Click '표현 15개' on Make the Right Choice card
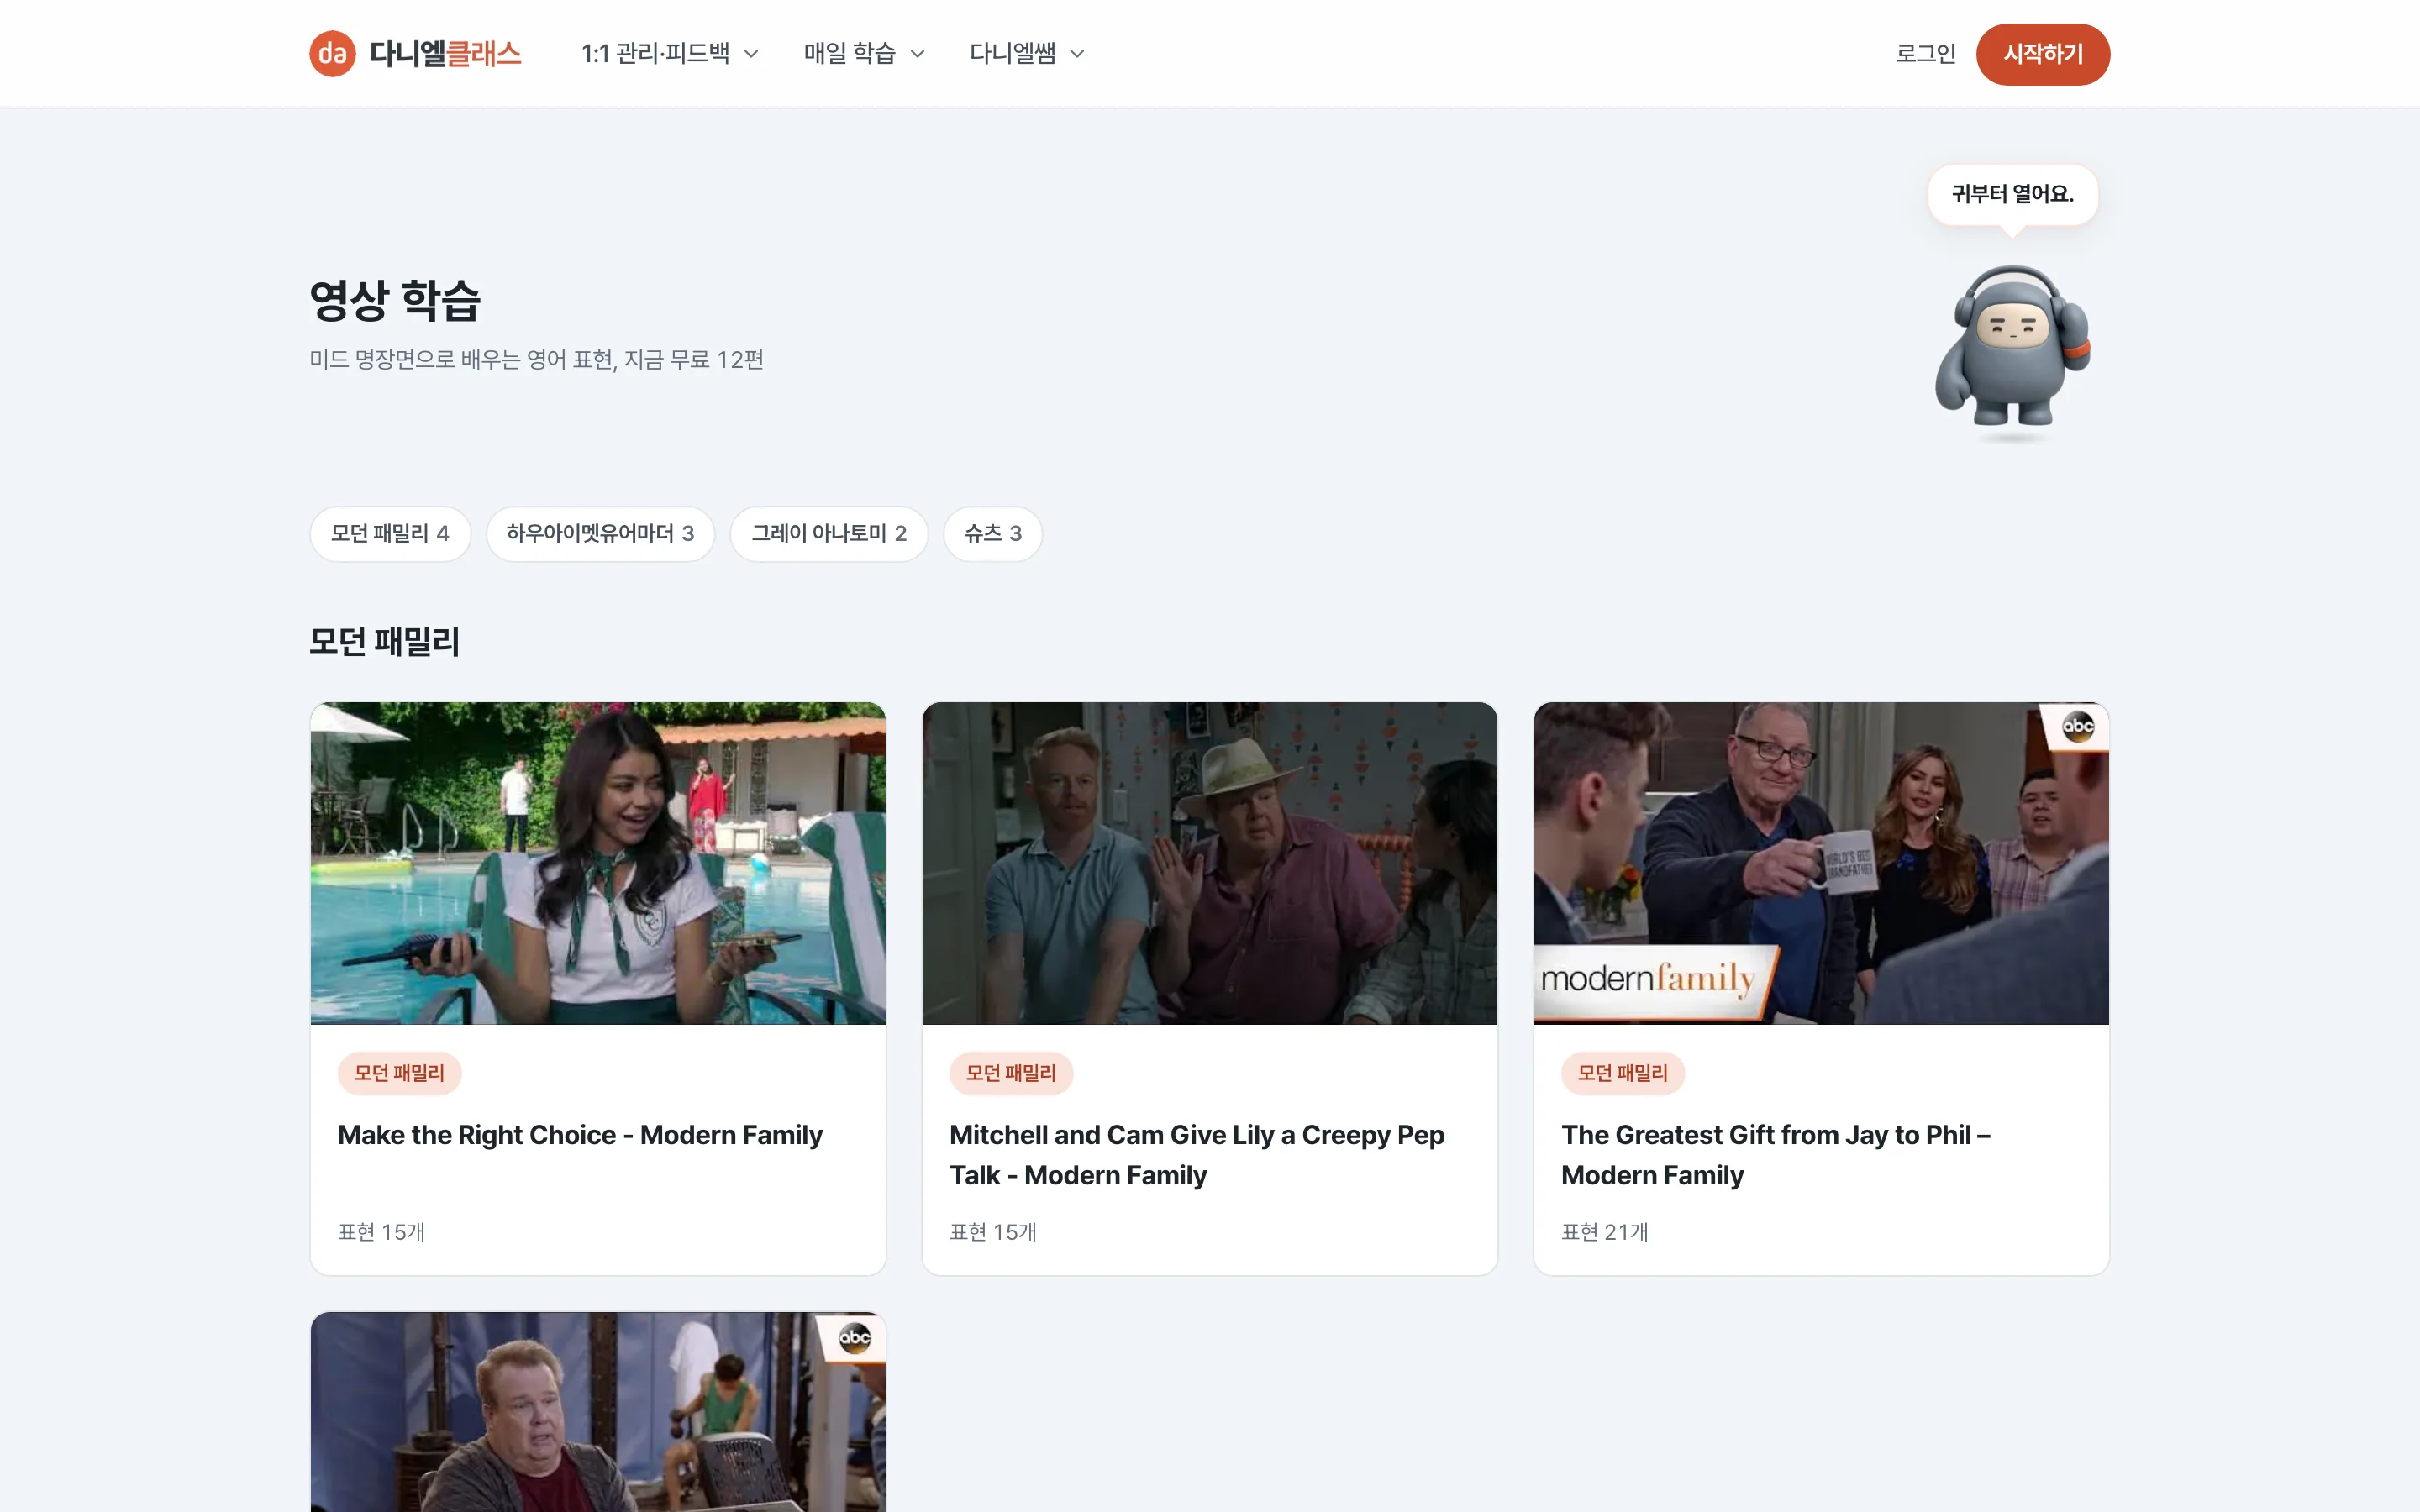The image size is (2420, 1512). [x=381, y=1232]
